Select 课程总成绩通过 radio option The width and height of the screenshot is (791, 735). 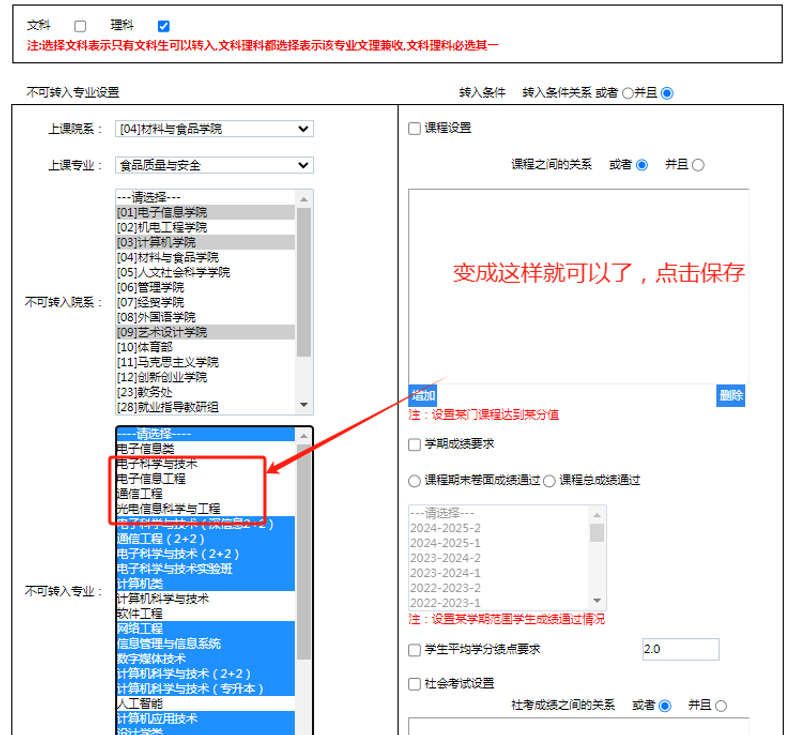(549, 481)
